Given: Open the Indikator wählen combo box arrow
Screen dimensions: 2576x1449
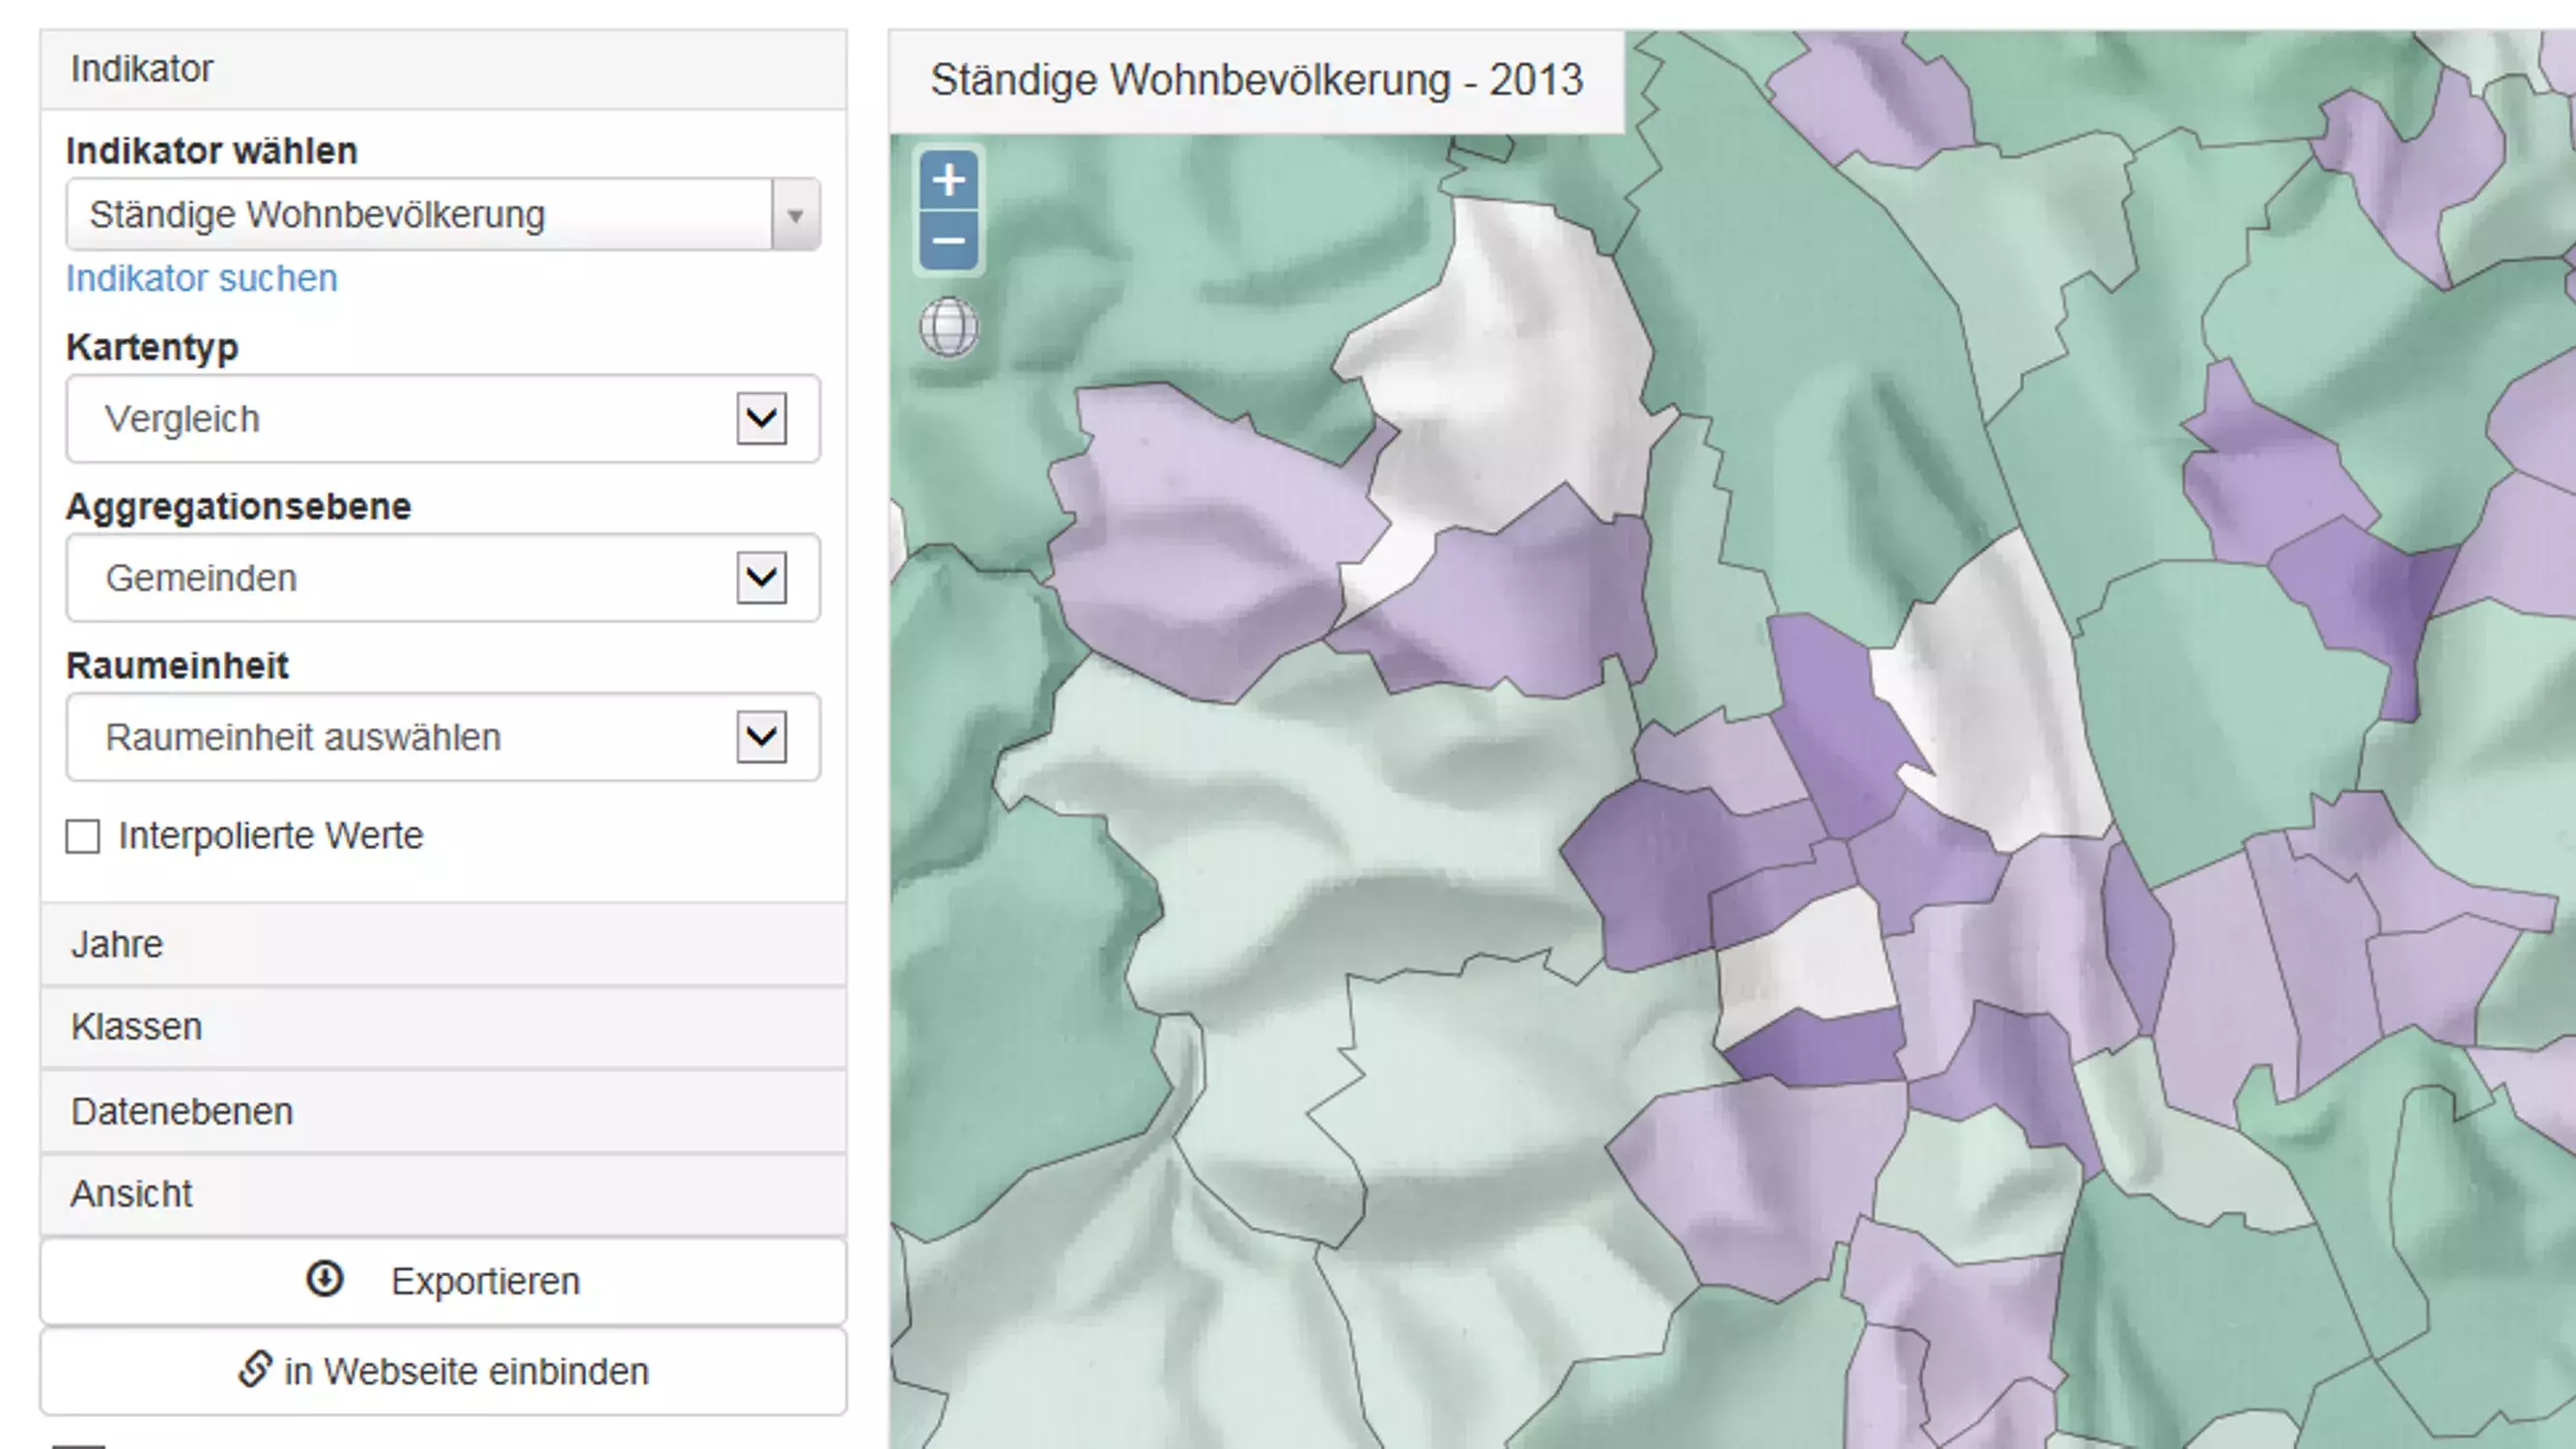Looking at the screenshot, I should click(x=795, y=214).
